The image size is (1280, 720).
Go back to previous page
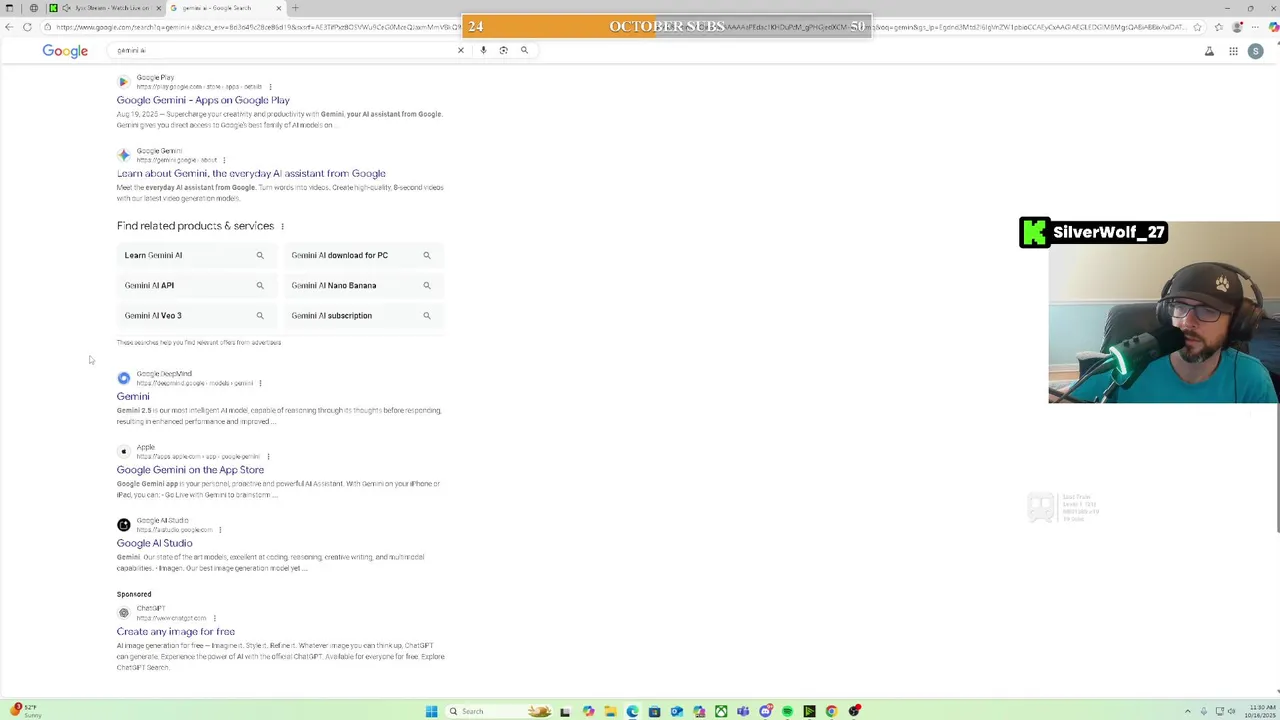(9, 27)
